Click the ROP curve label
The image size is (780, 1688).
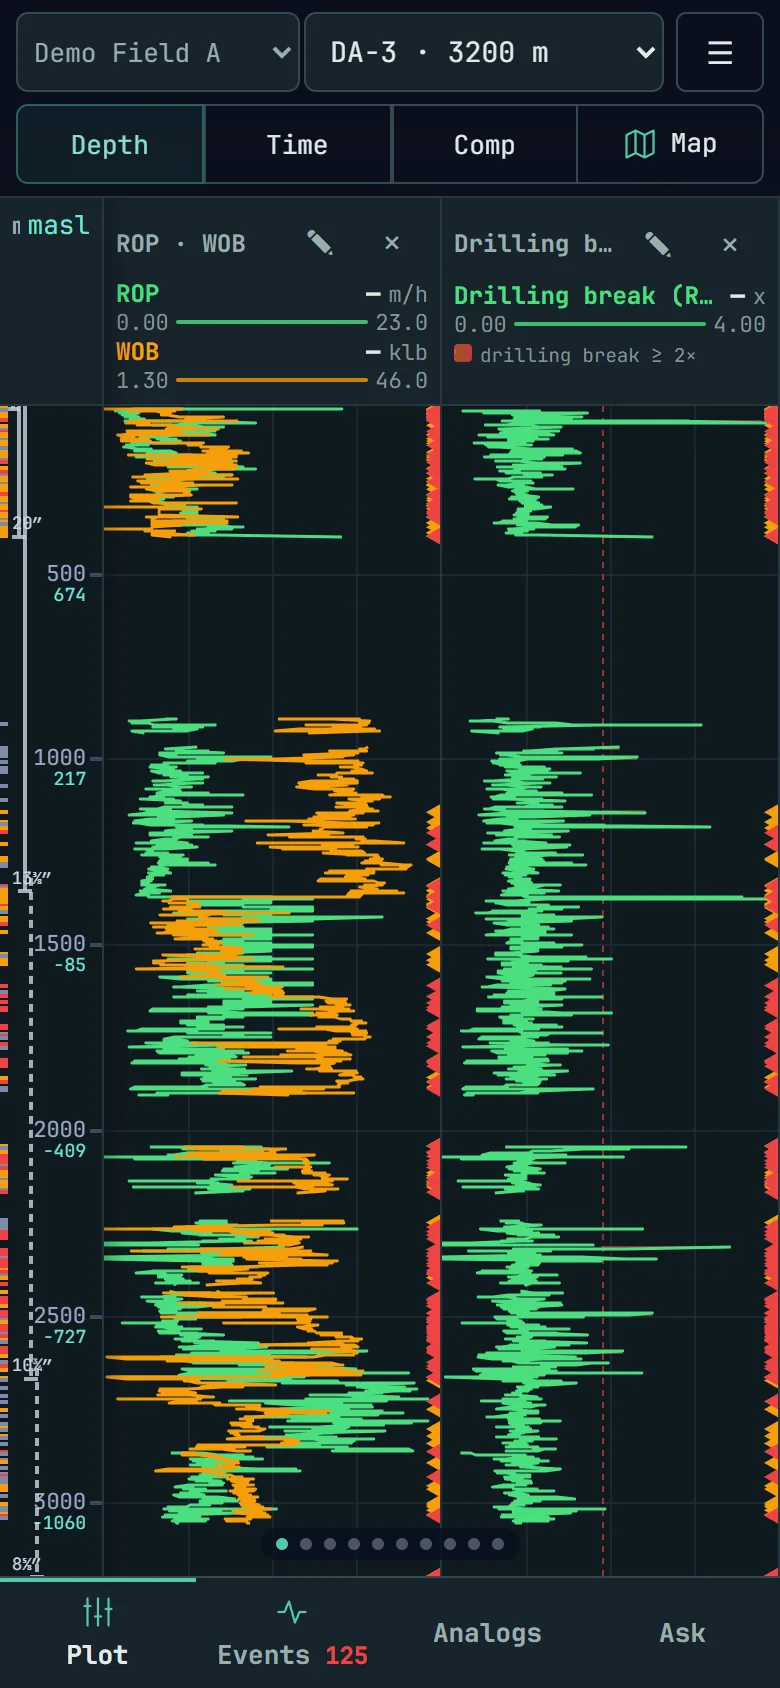click(x=138, y=294)
